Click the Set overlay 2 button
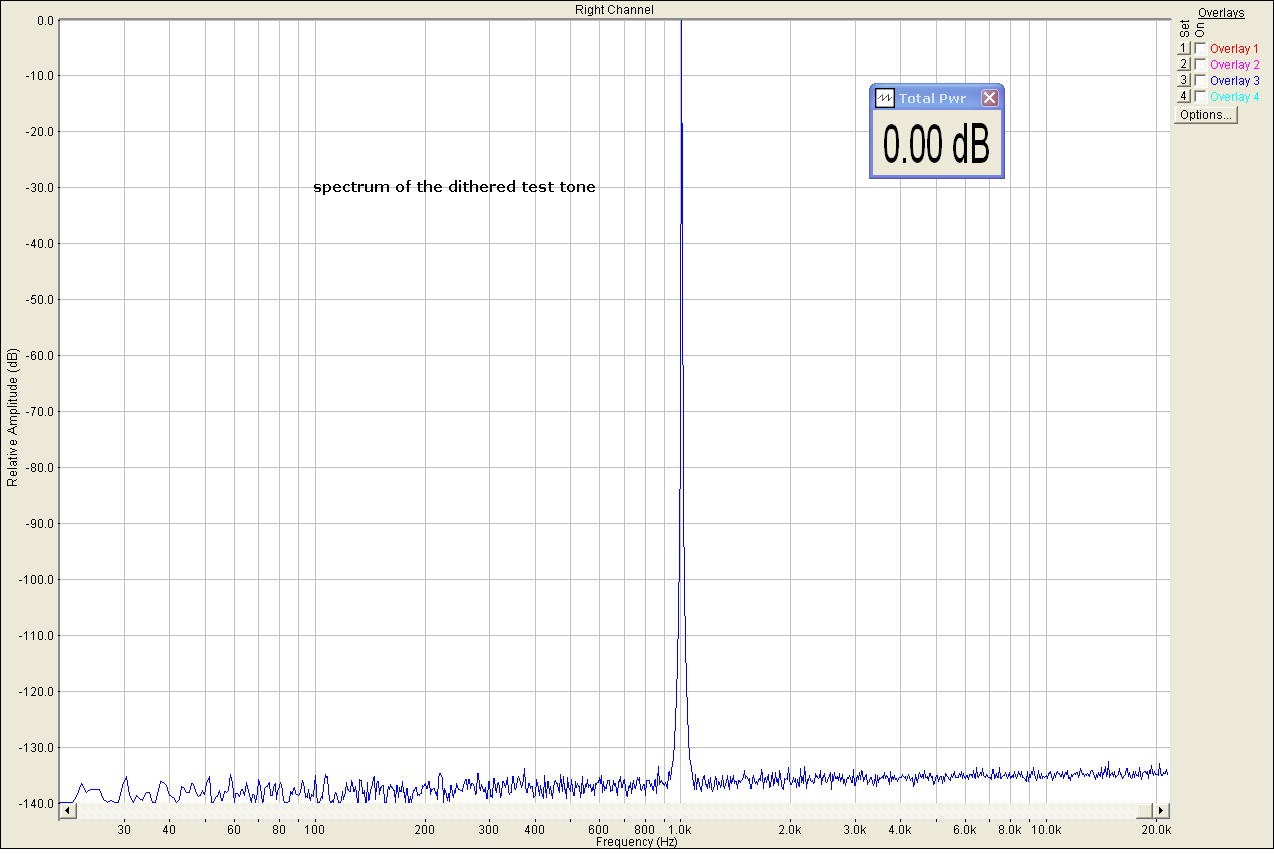This screenshot has height=859, width=1274. [x=1184, y=64]
